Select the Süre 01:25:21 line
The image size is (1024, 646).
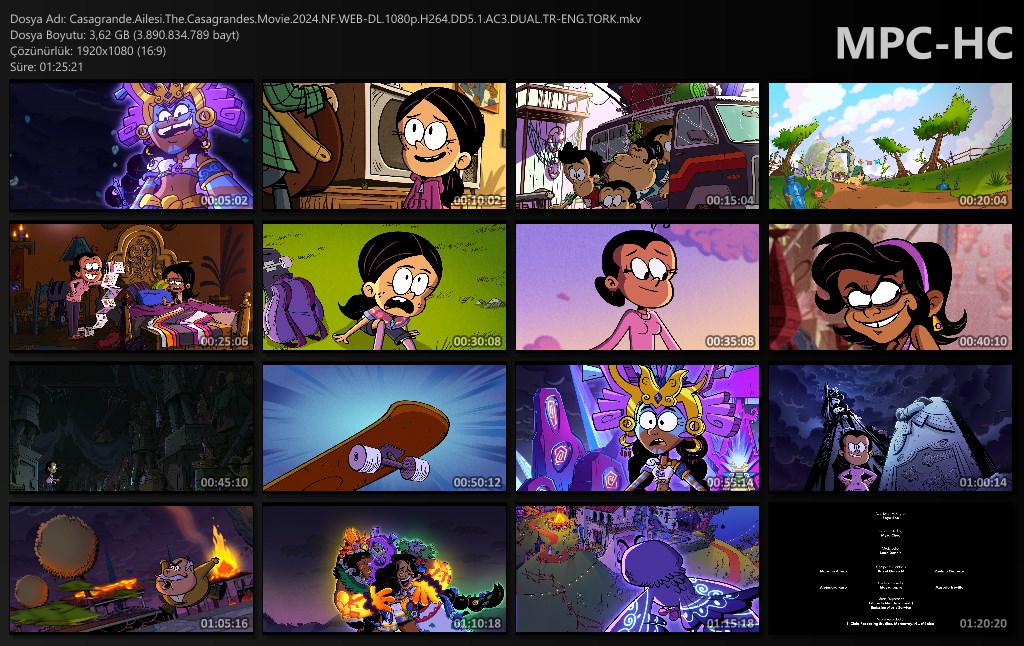tap(46, 67)
